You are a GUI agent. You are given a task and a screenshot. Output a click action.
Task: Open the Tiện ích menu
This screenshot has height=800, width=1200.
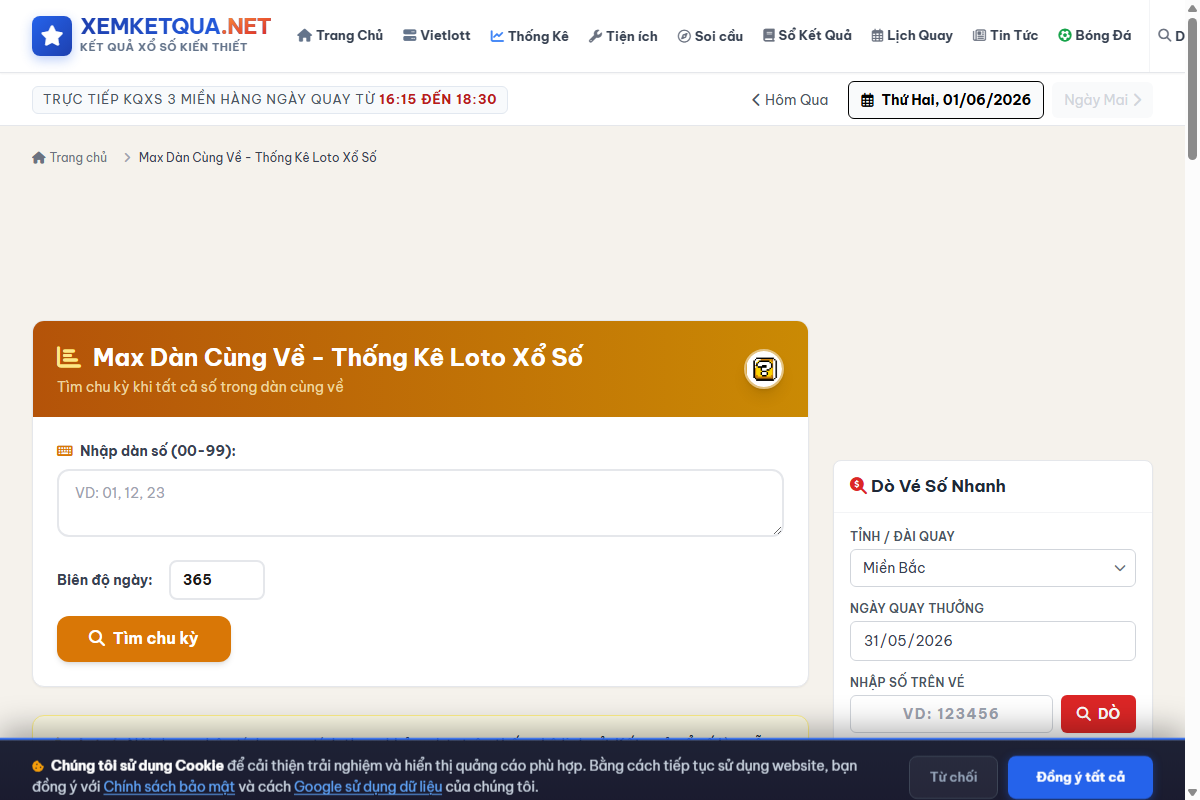pyautogui.click(x=623, y=35)
